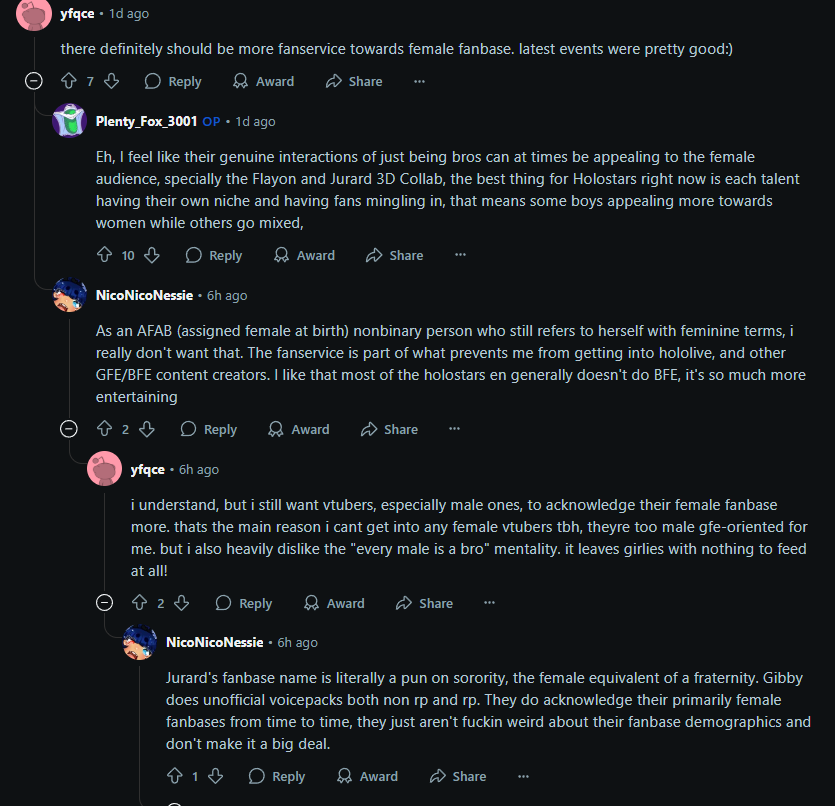Award Plenty_Fox_3001's comment
835x806 pixels.
tap(305, 255)
